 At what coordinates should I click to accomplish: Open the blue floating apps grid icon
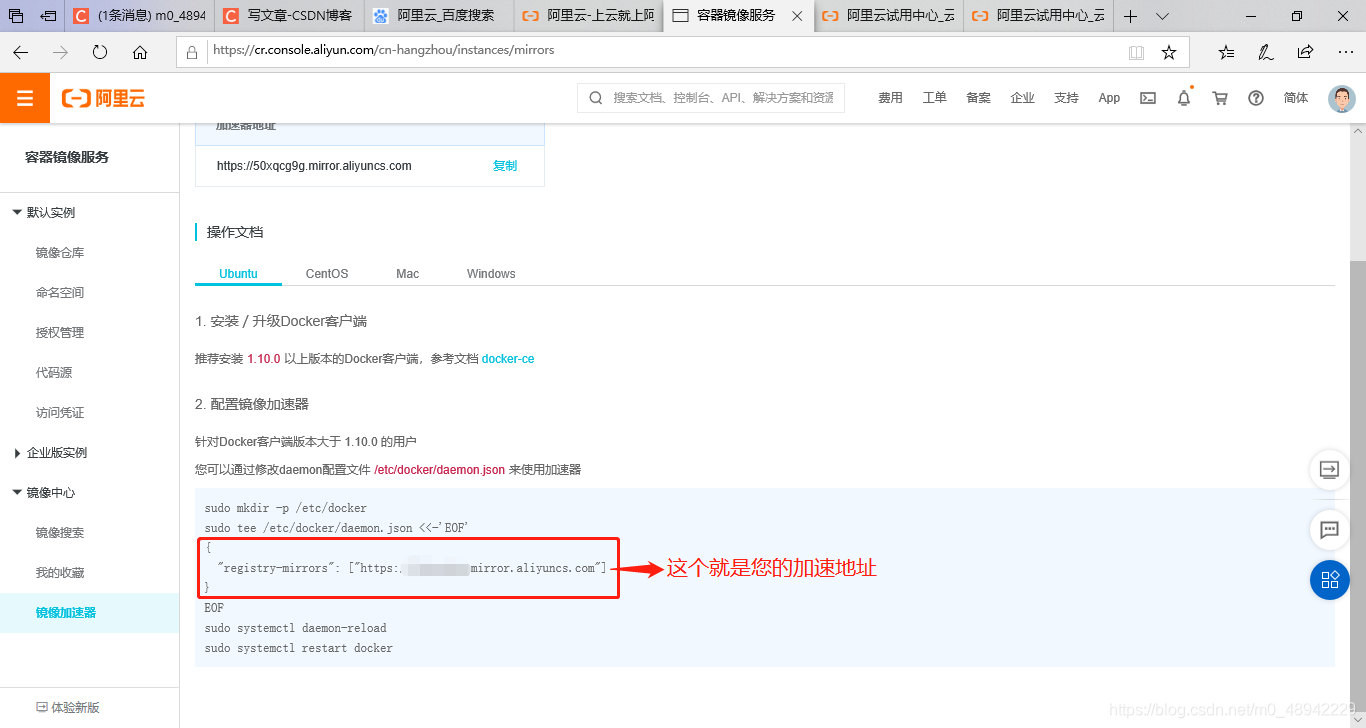pos(1330,580)
